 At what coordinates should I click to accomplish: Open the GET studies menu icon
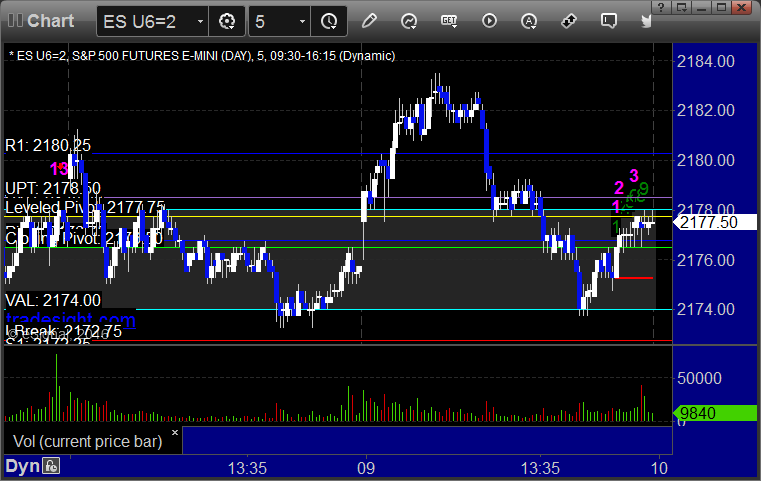pos(449,21)
